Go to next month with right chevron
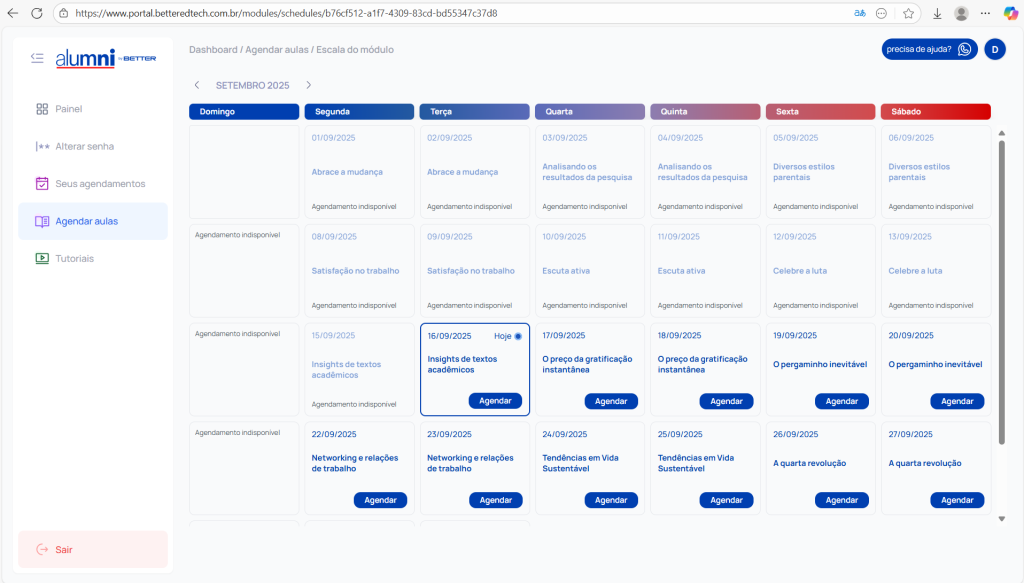 tap(309, 85)
